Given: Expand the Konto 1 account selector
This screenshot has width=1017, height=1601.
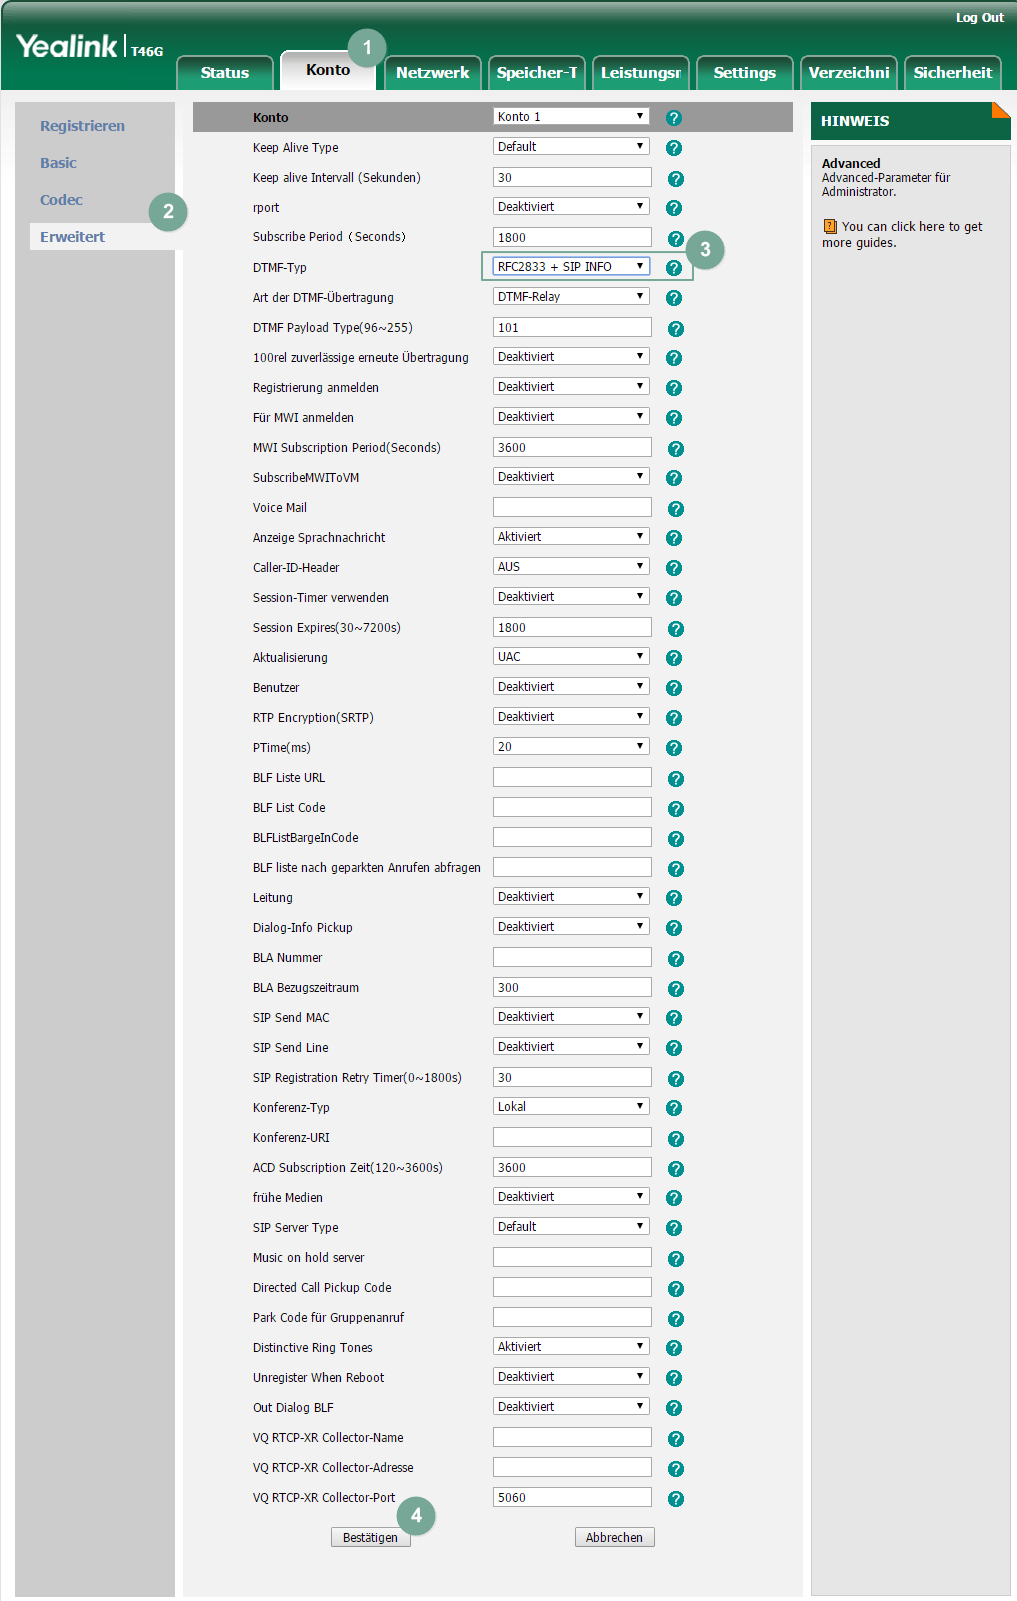Looking at the screenshot, I should click(x=571, y=117).
